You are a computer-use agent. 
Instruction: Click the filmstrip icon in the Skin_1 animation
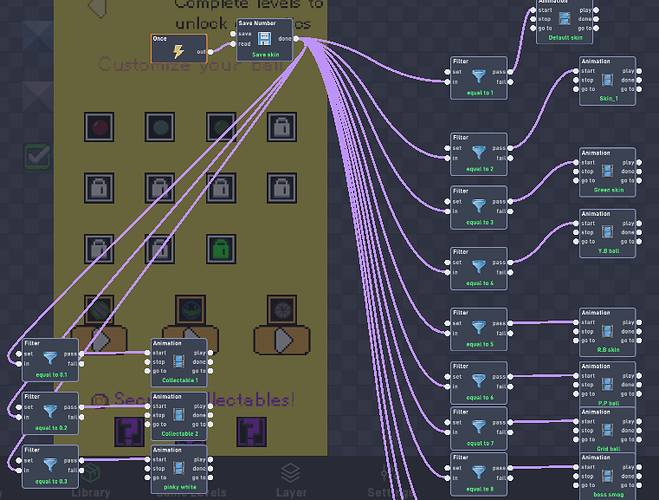click(x=607, y=80)
